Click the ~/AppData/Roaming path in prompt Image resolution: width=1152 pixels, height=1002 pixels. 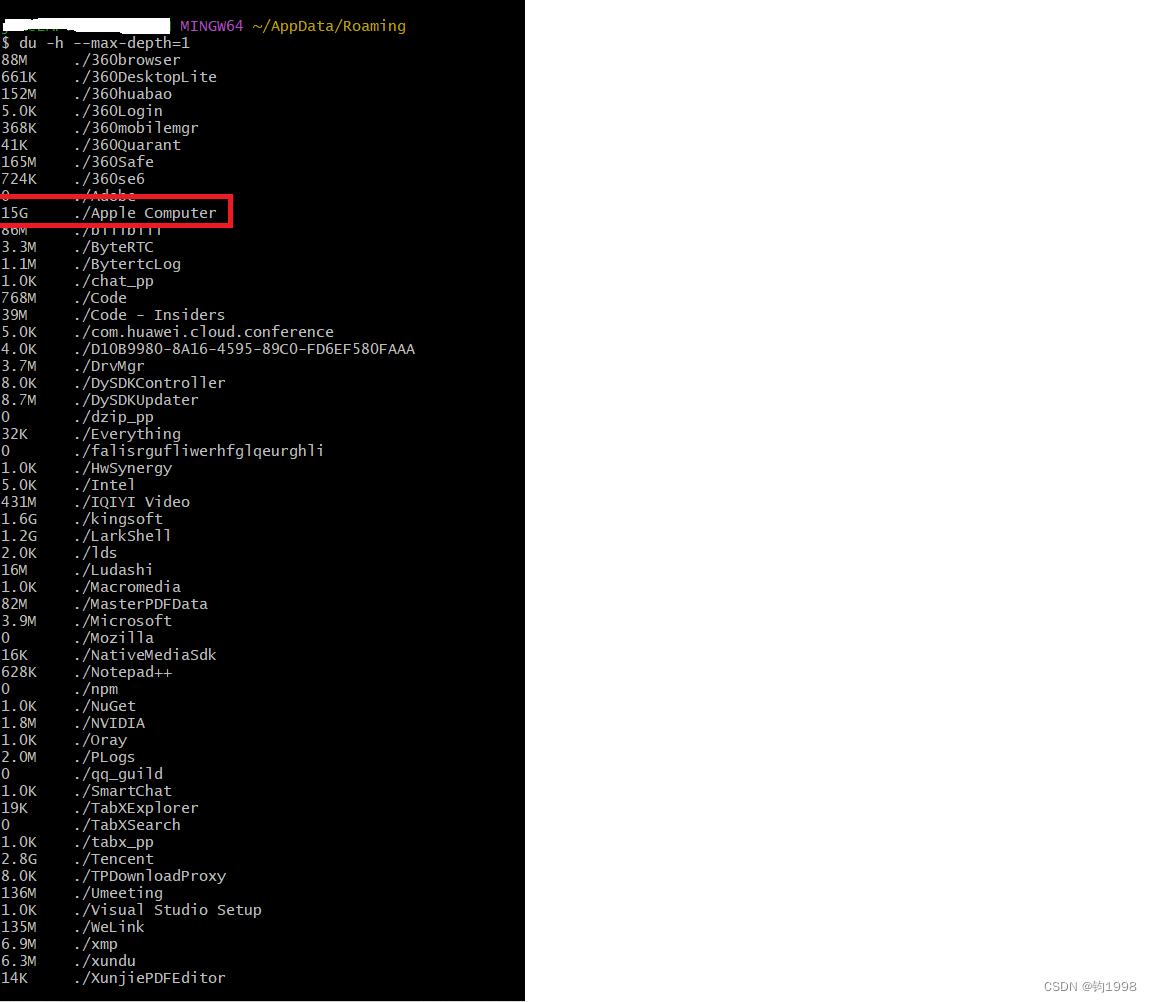click(x=328, y=26)
